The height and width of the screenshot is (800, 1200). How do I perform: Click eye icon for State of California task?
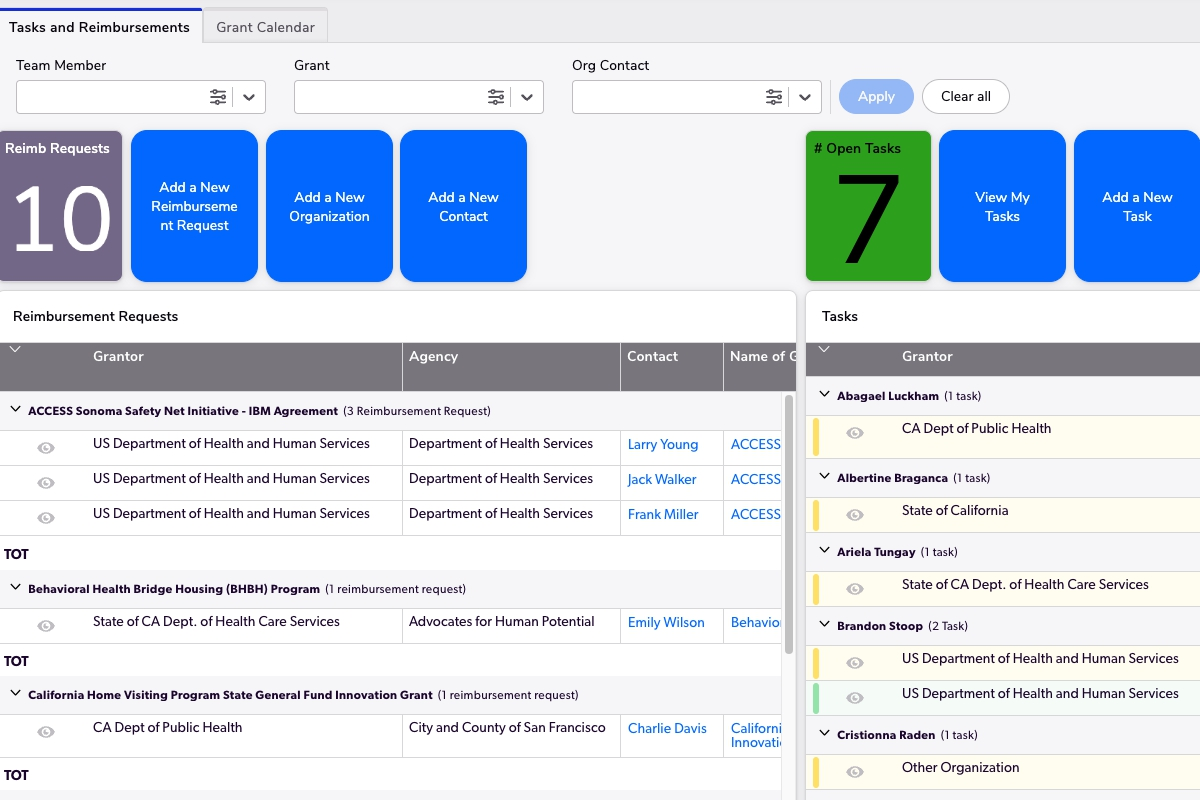click(855, 515)
